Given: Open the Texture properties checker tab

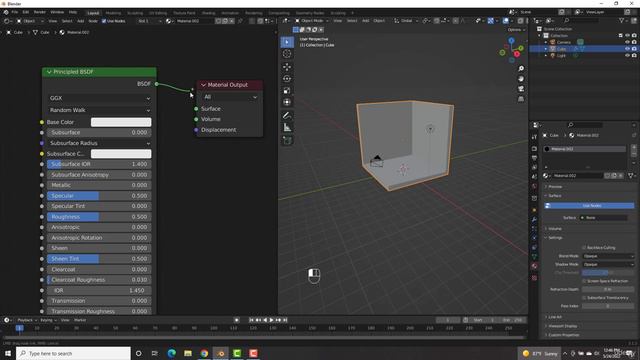Looking at the screenshot, I should (534, 278).
